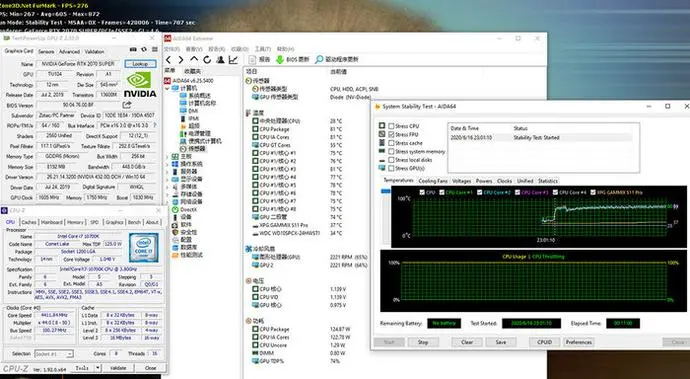This screenshot has height=379, width=690.
Task: Switch to the Voltages tab in Stability Test
Action: 462,181
